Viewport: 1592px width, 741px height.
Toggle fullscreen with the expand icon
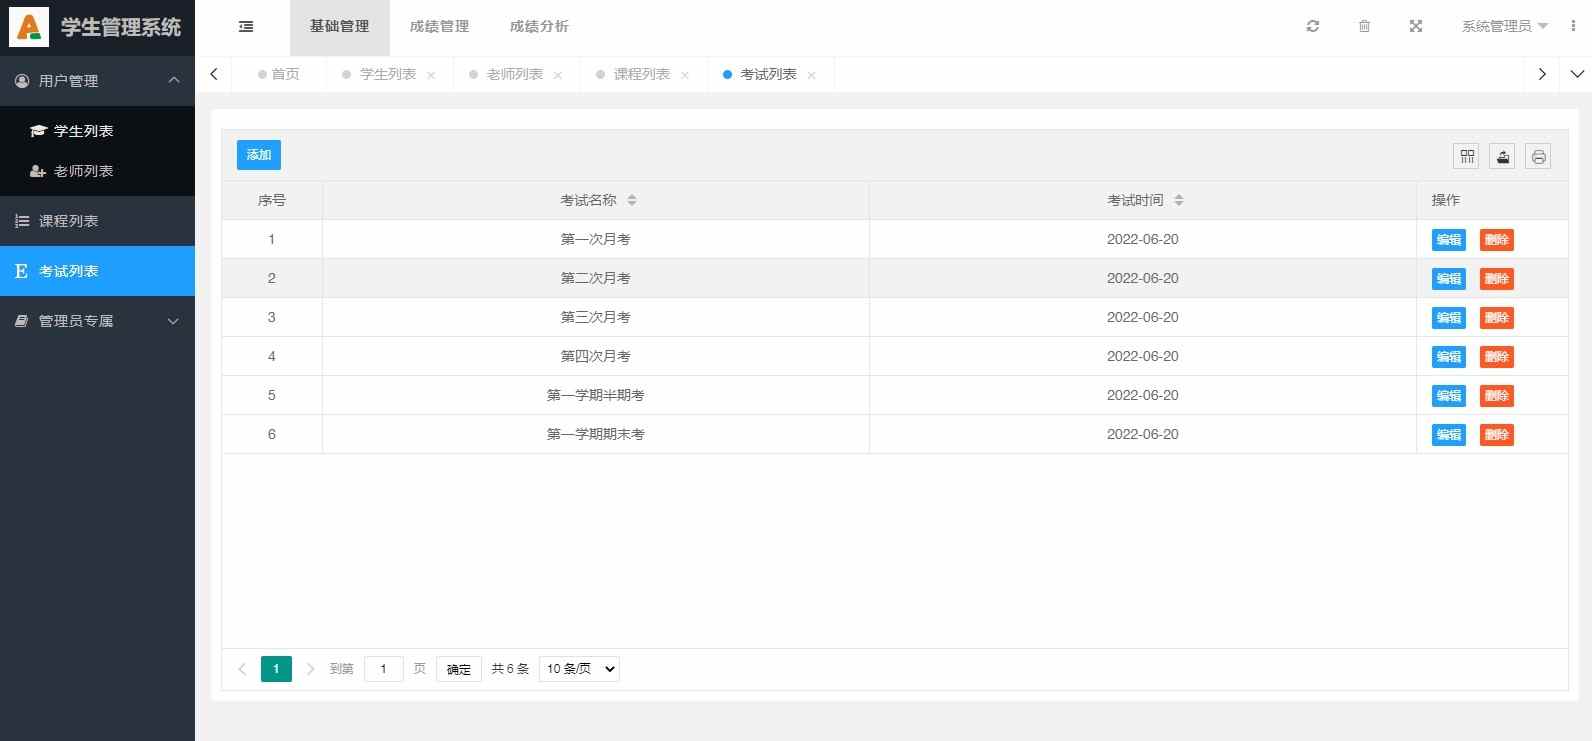point(1416,27)
